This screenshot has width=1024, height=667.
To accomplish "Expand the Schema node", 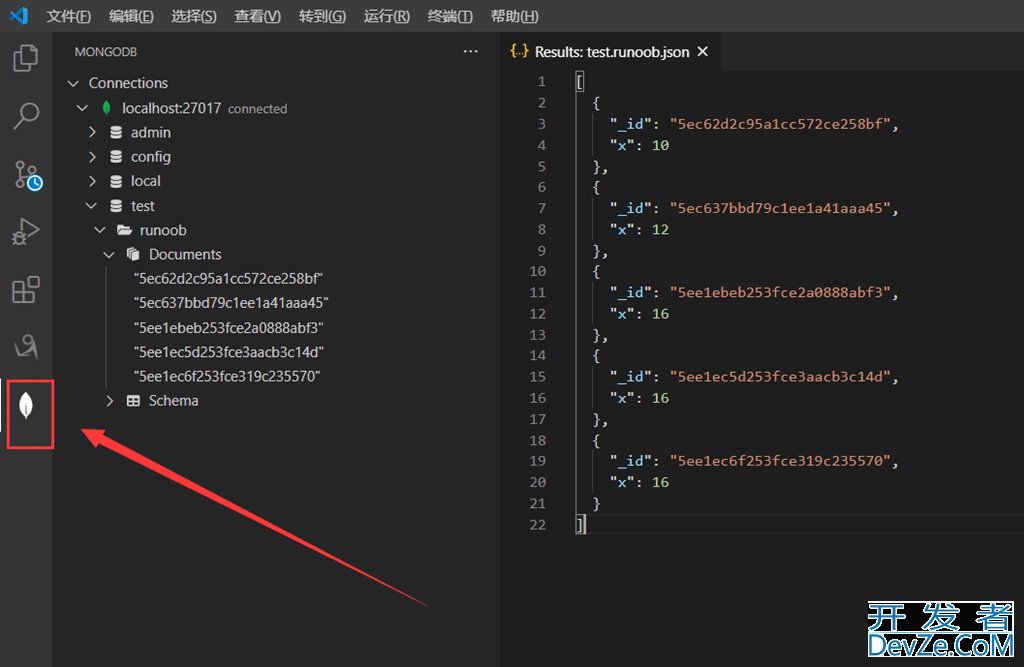I will tap(110, 401).
